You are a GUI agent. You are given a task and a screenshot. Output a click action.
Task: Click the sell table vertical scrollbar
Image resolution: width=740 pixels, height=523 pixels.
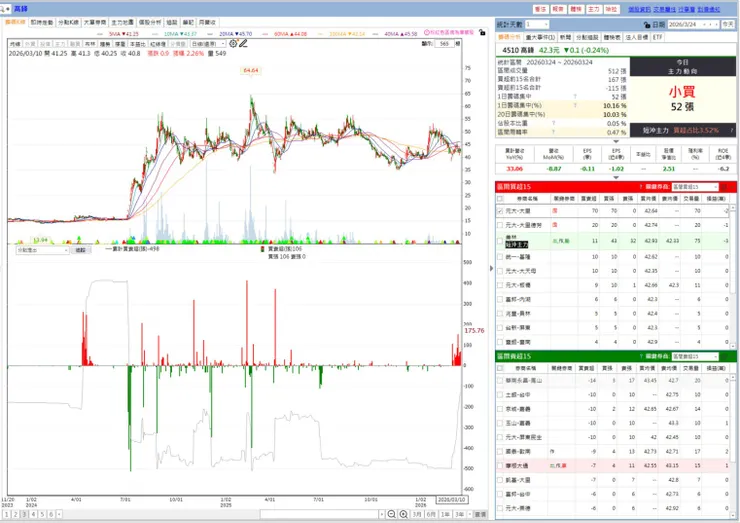[732, 446]
